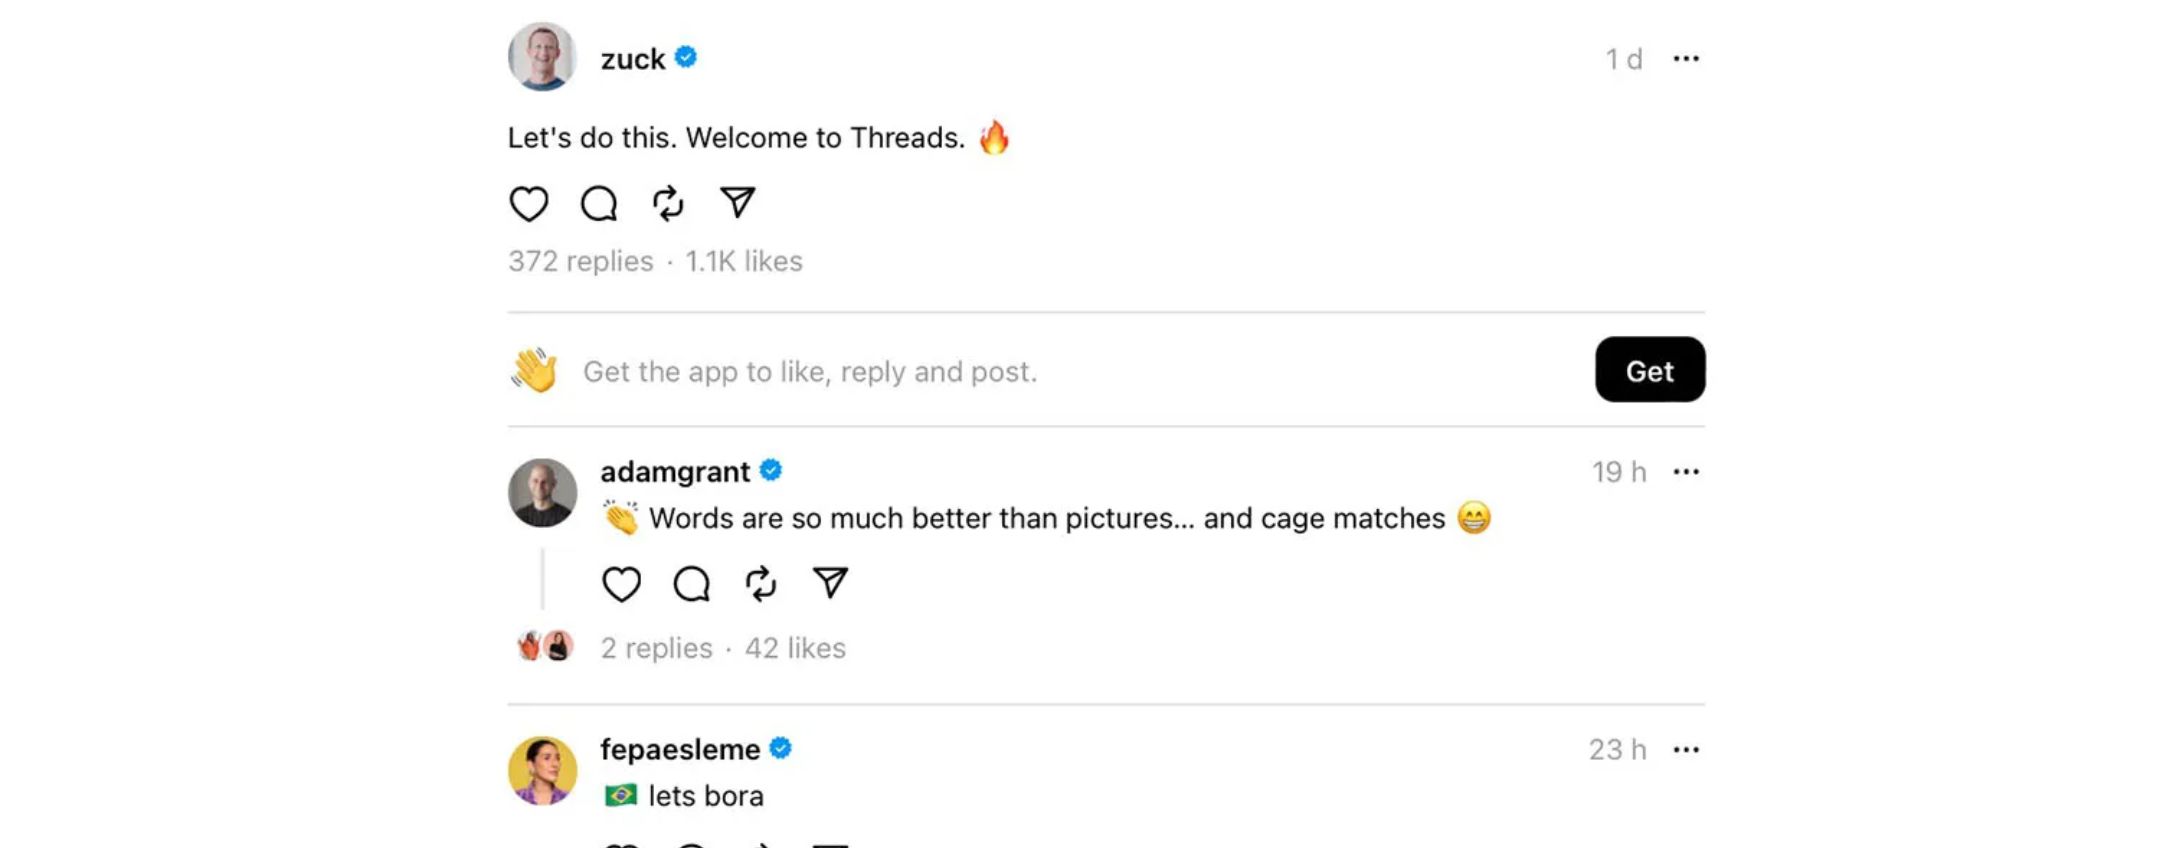The image size is (2160, 848).
Task: Open the reply box on zuck's post
Action: (598, 203)
